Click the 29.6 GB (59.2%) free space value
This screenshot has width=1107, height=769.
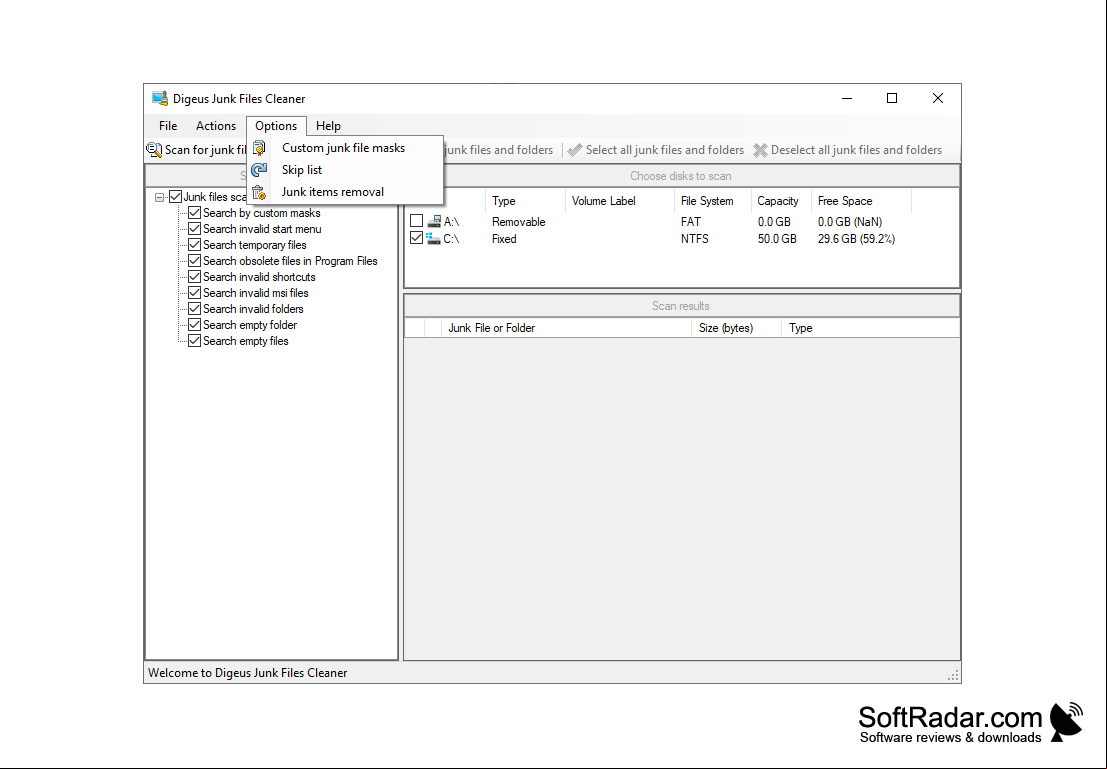coord(856,239)
